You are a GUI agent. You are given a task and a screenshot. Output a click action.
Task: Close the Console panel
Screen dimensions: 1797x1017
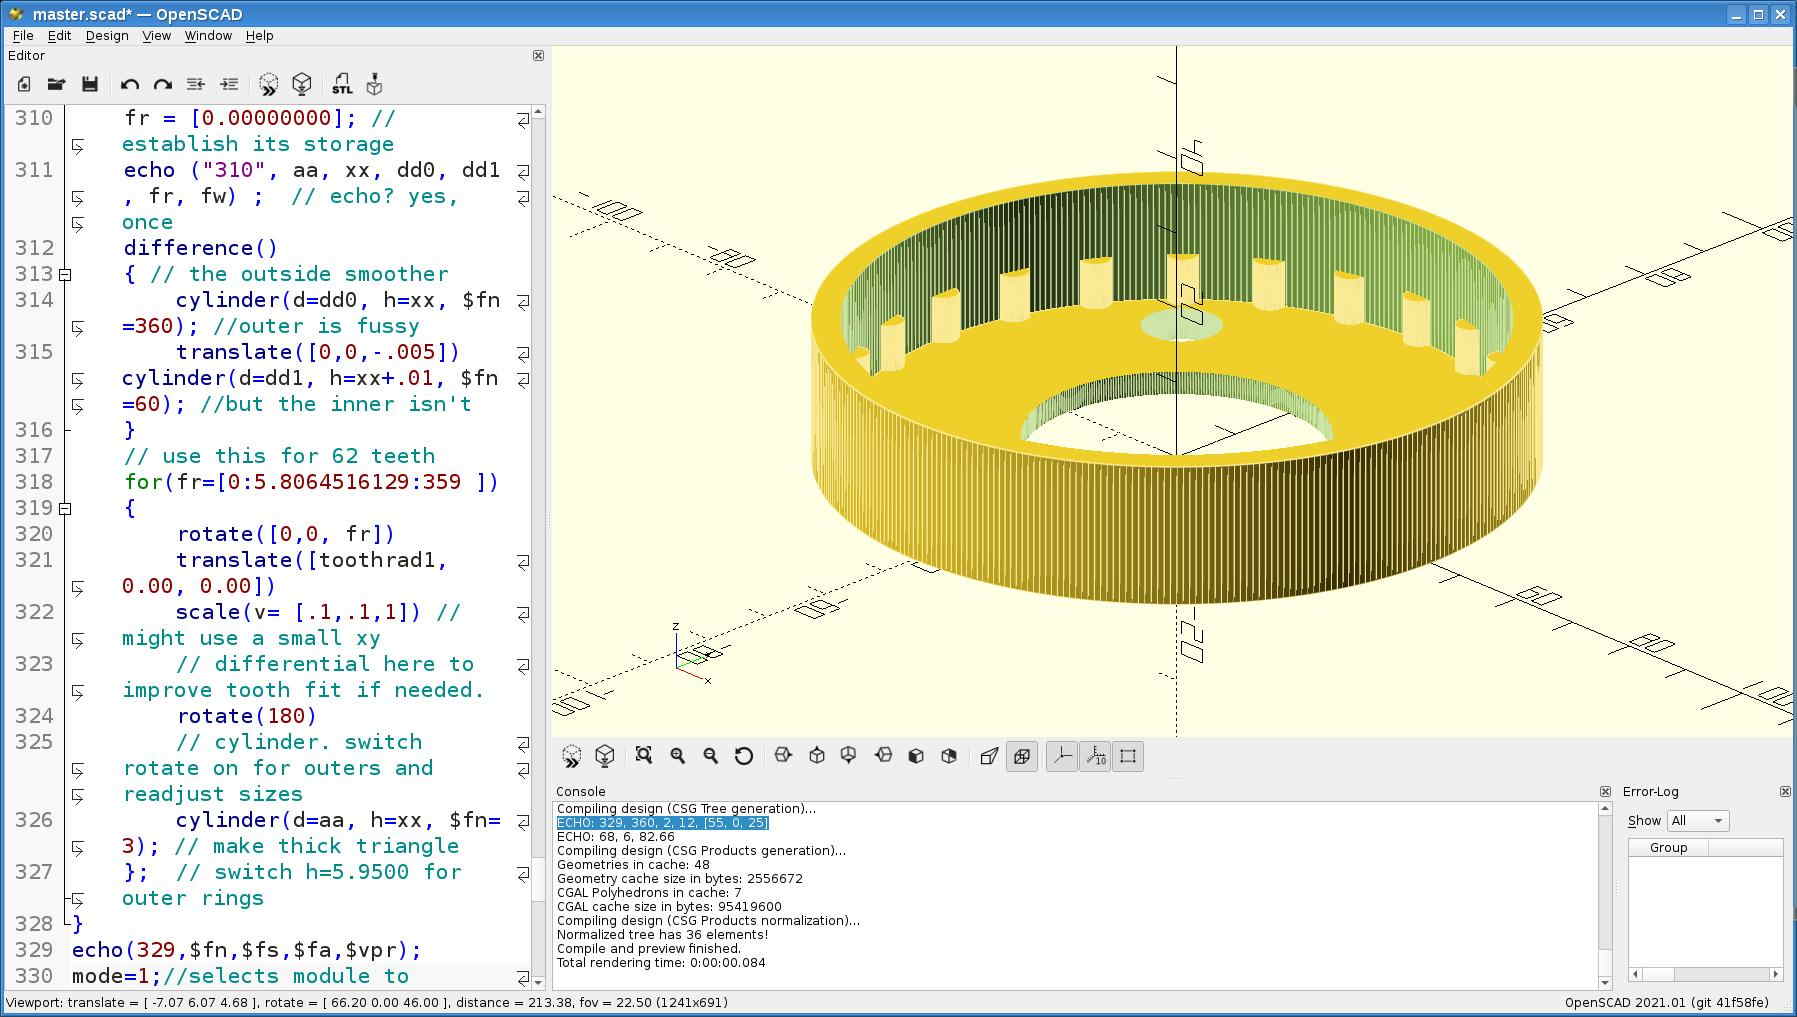click(x=1605, y=791)
